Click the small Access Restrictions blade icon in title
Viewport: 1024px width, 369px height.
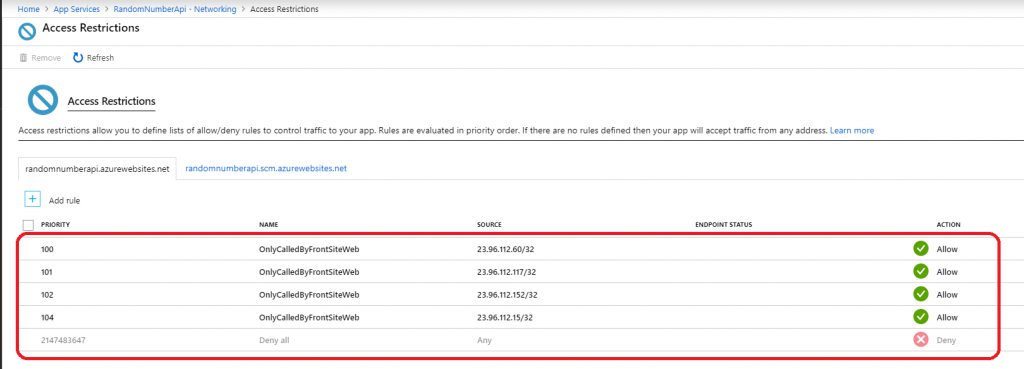tap(27, 31)
